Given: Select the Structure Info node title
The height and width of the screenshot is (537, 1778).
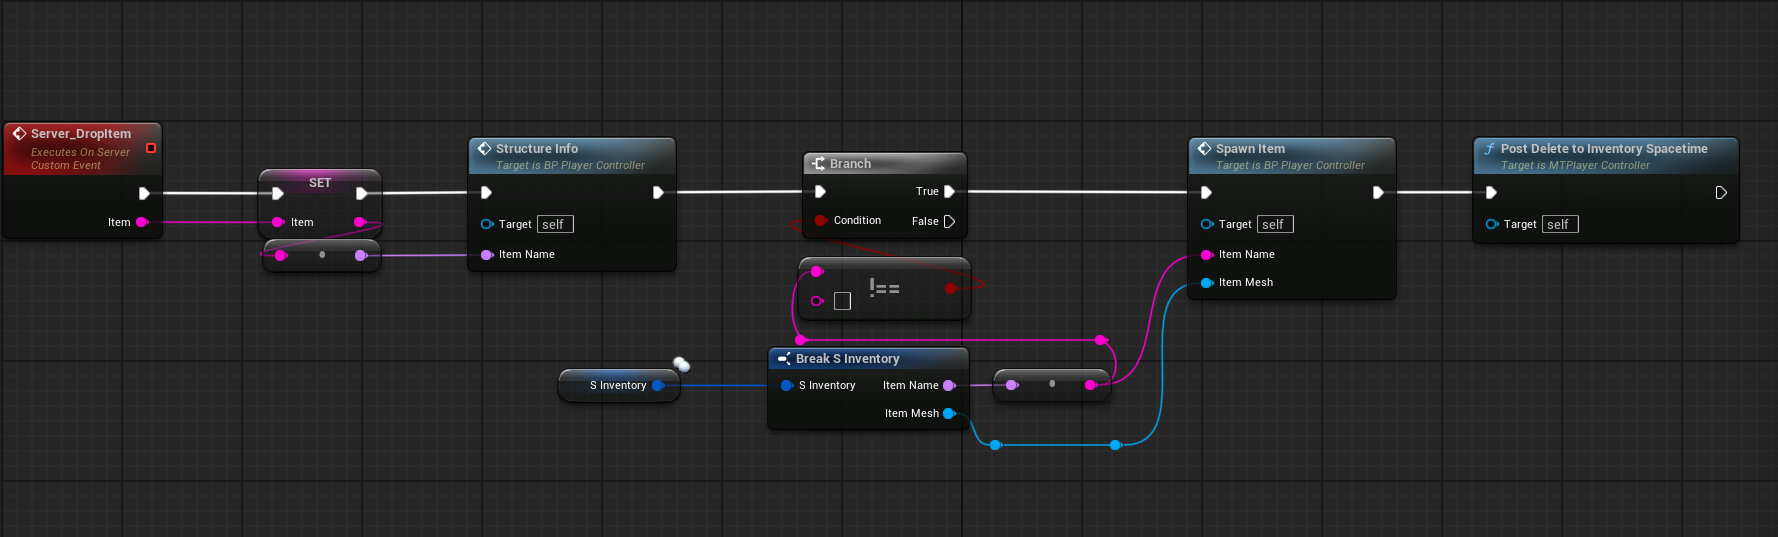Looking at the screenshot, I should 537,148.
